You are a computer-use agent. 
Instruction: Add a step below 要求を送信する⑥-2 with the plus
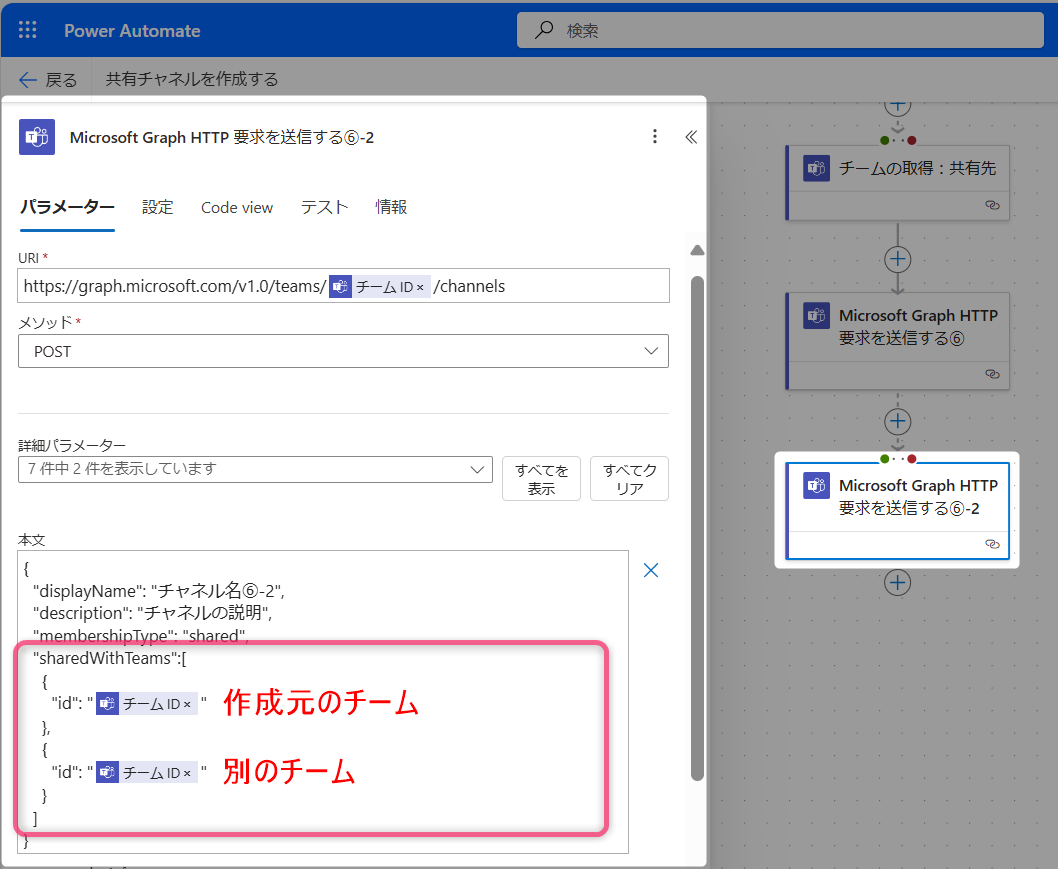click(x=897, y=582)
